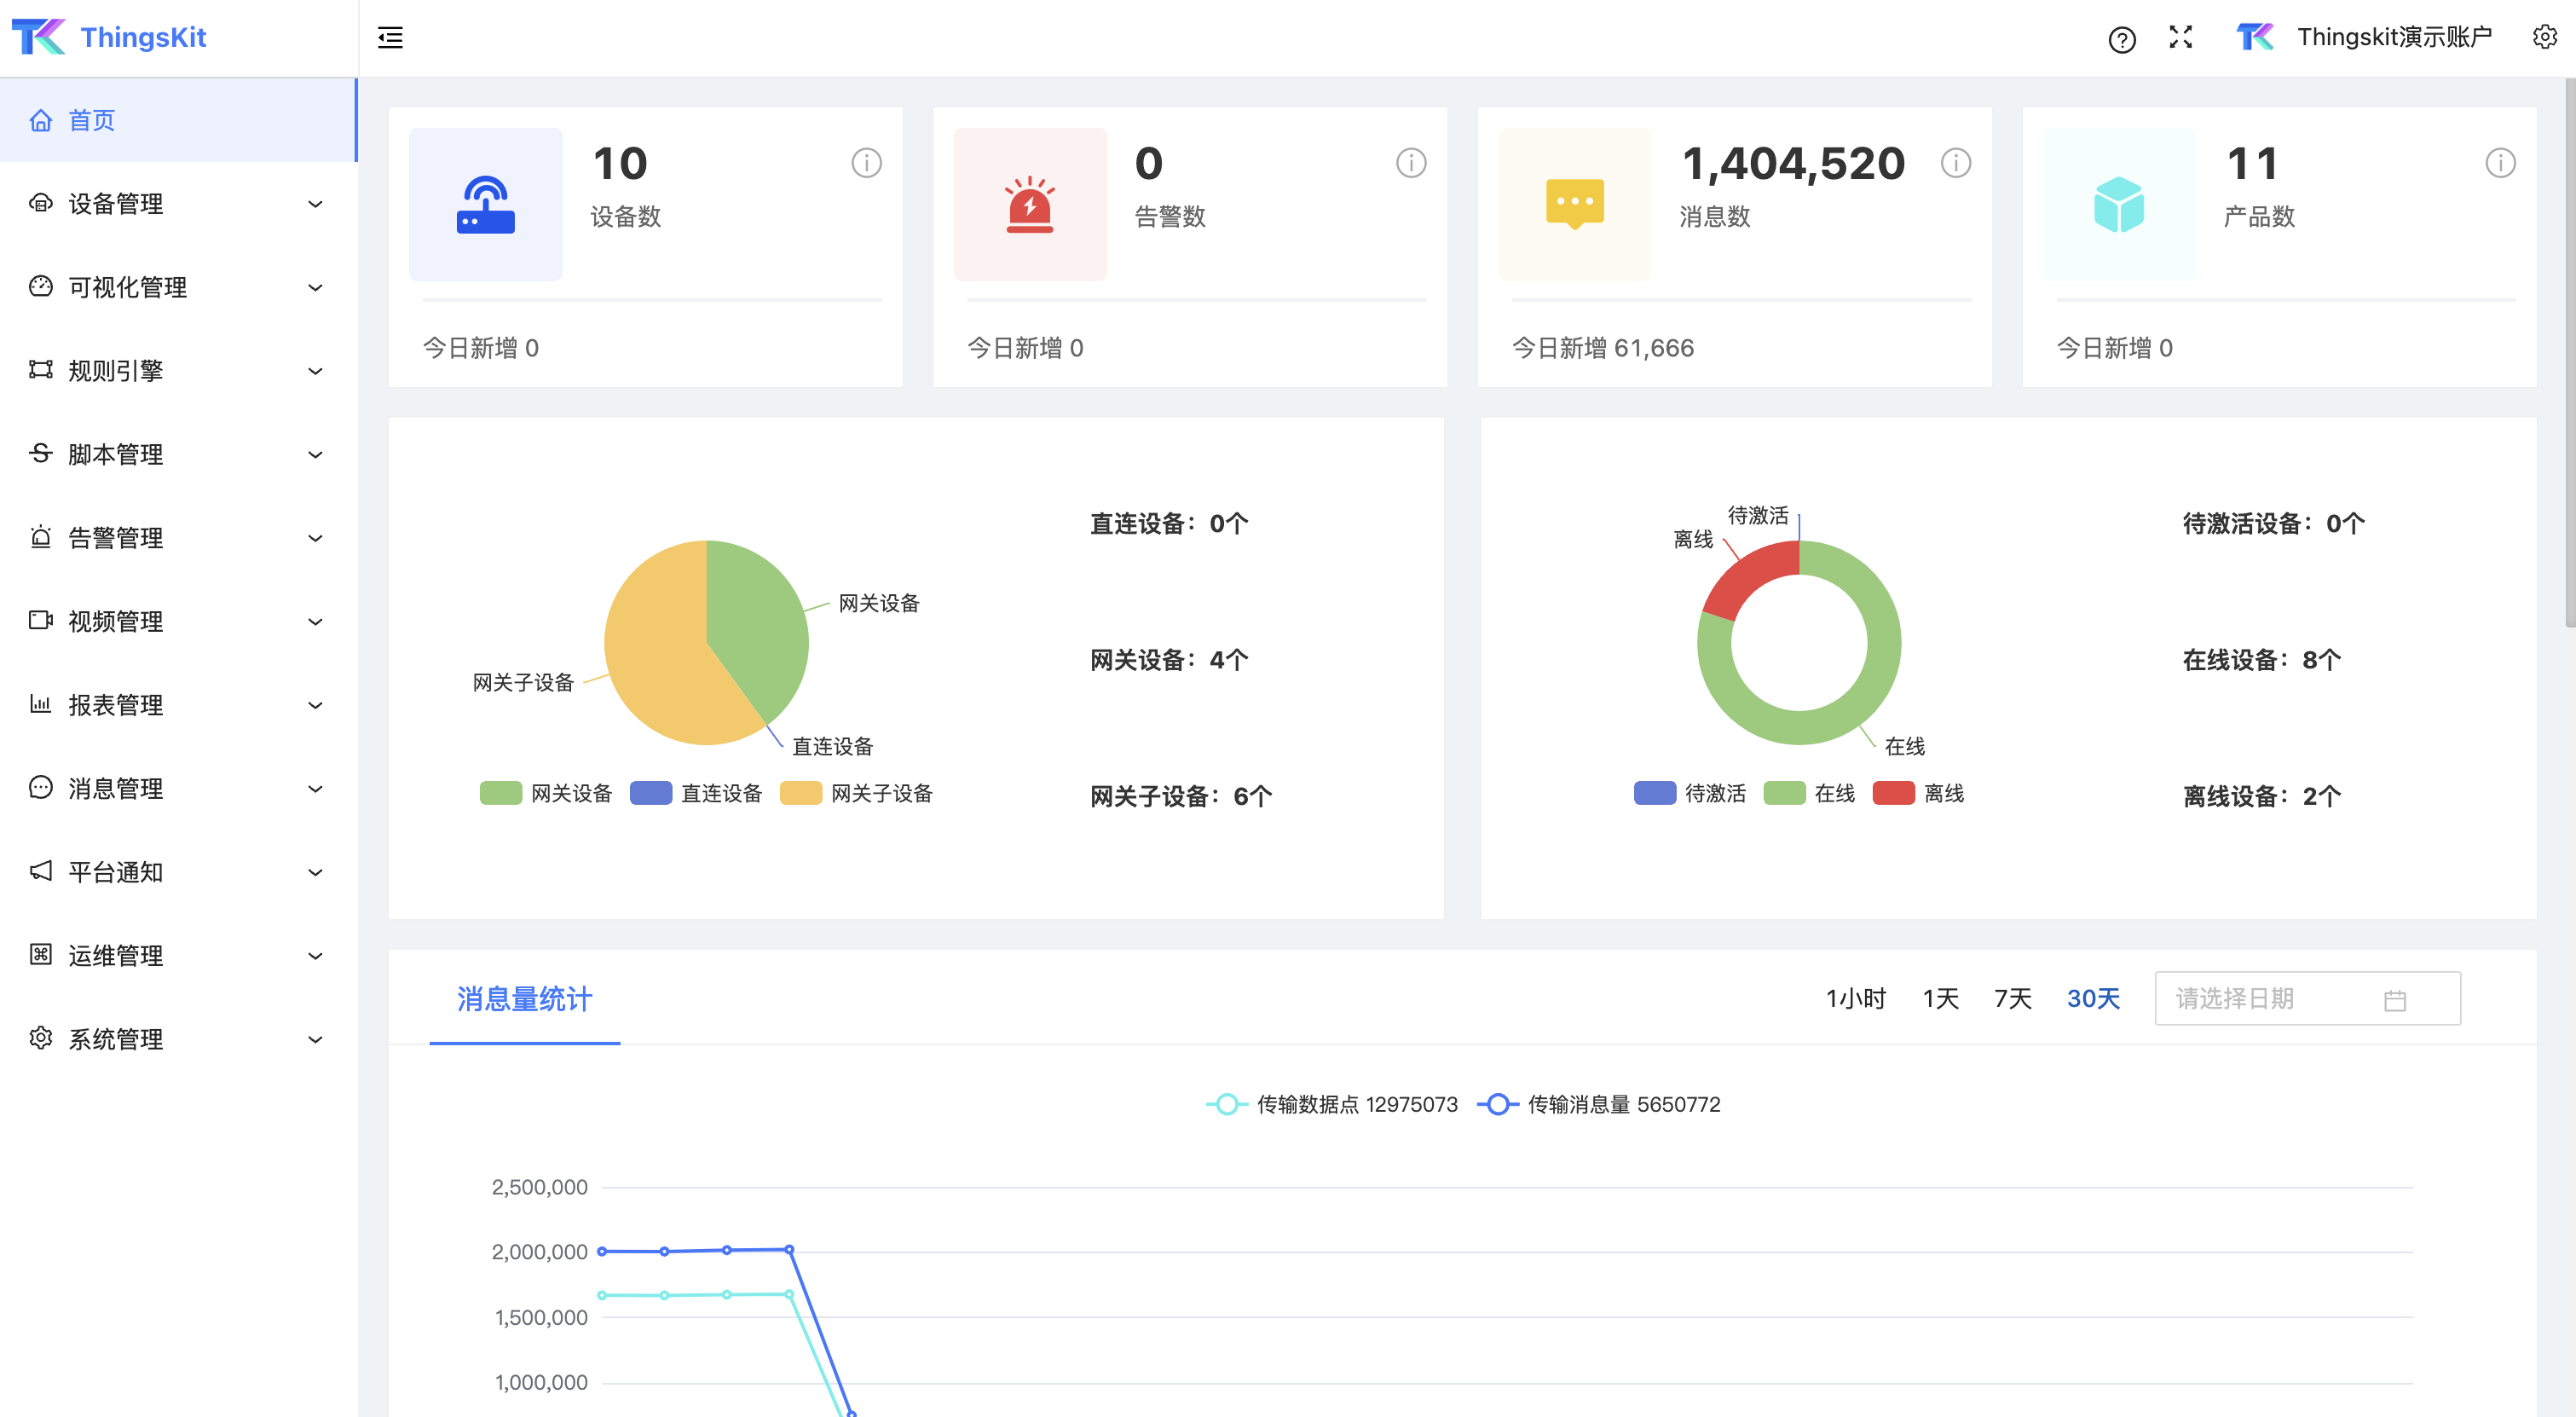Toggle 离线 legend in status donut chart
The height and width of the screenshot is (1417, 2576).
pos(1919,793)
